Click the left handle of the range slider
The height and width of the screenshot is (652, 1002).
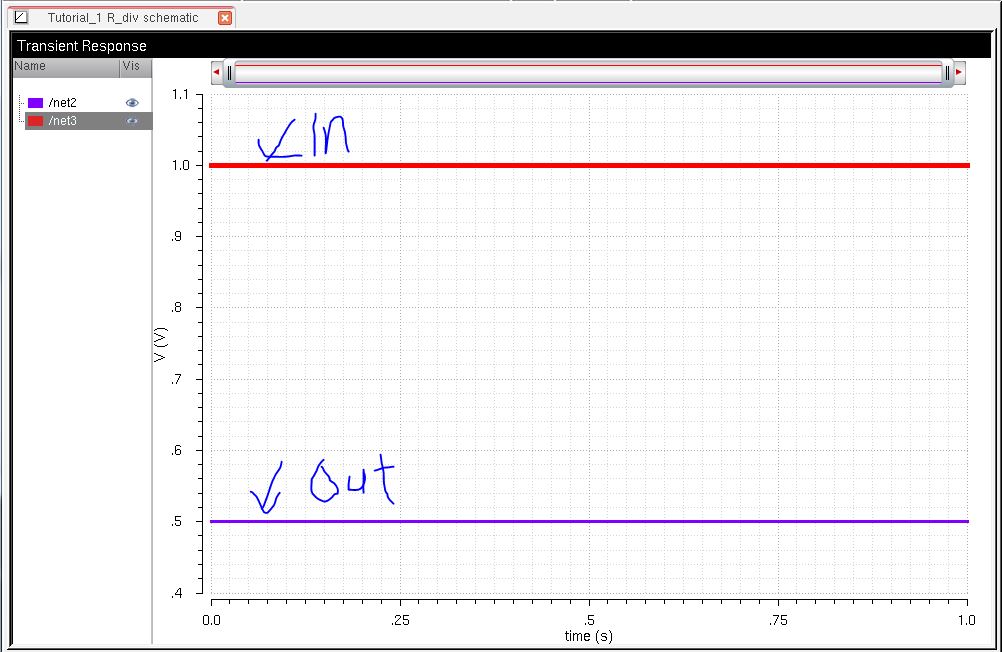(x=229, y=73)
